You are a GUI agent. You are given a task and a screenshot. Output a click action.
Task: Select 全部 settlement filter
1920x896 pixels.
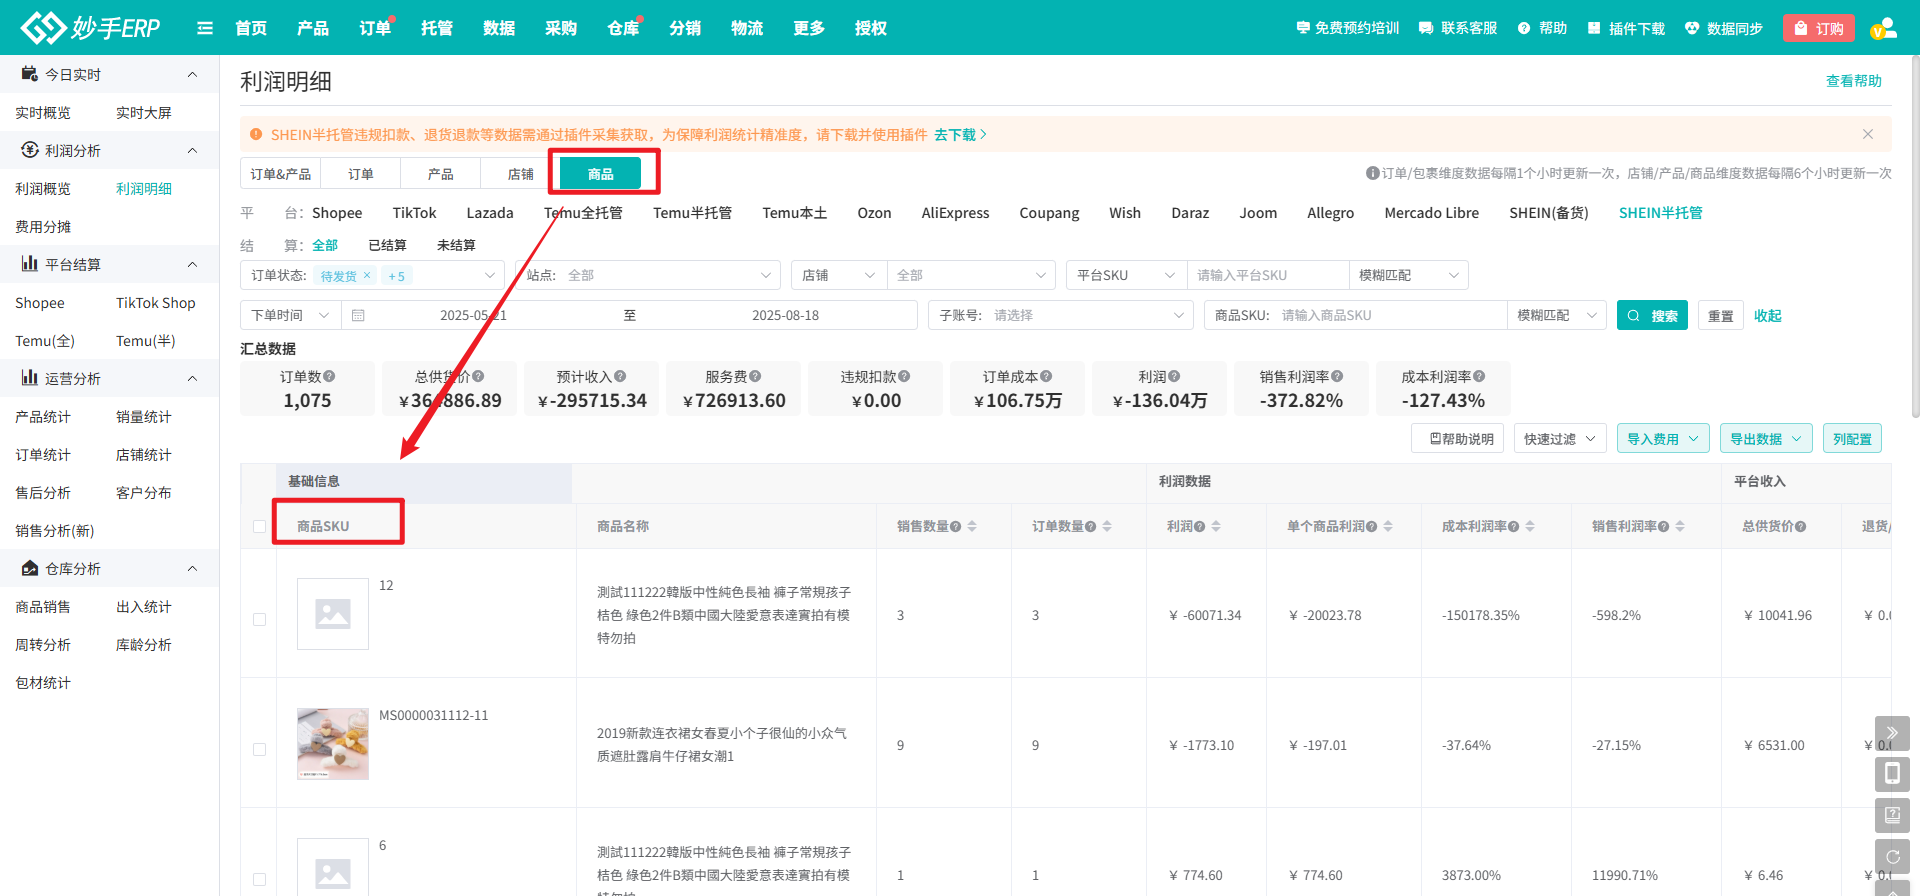[325, 245]
